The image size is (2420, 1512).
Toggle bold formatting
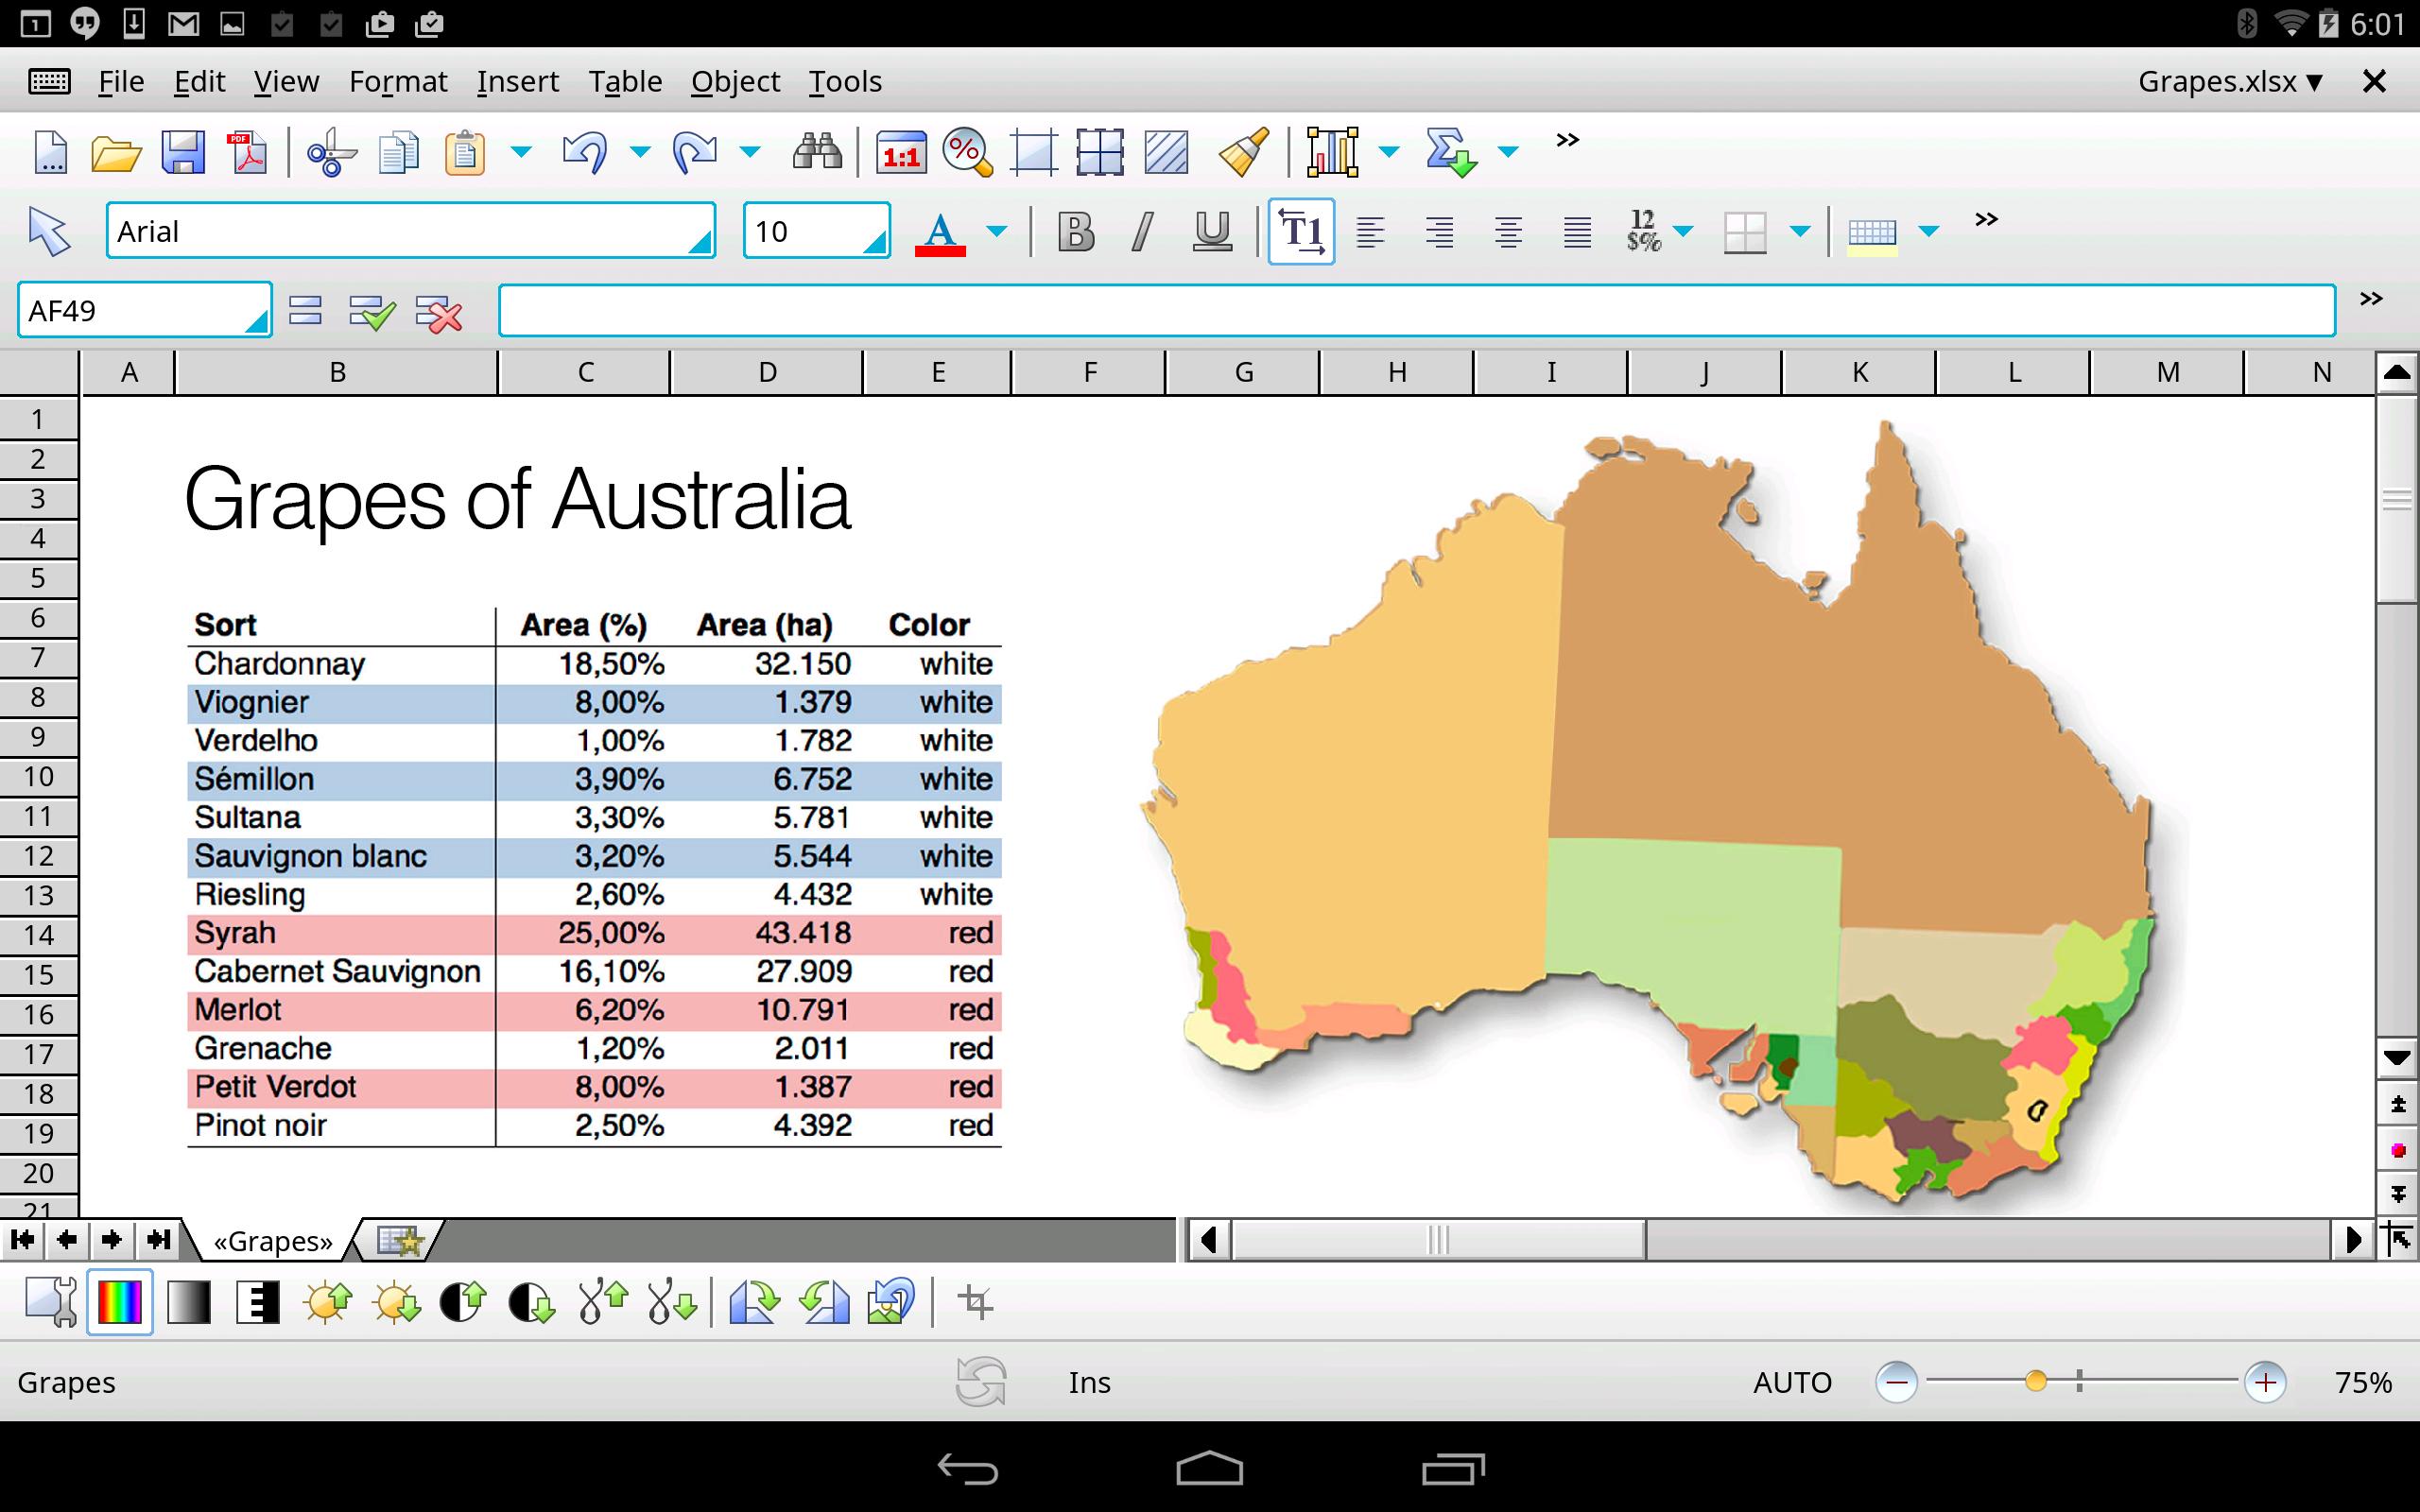(1076, 232)
